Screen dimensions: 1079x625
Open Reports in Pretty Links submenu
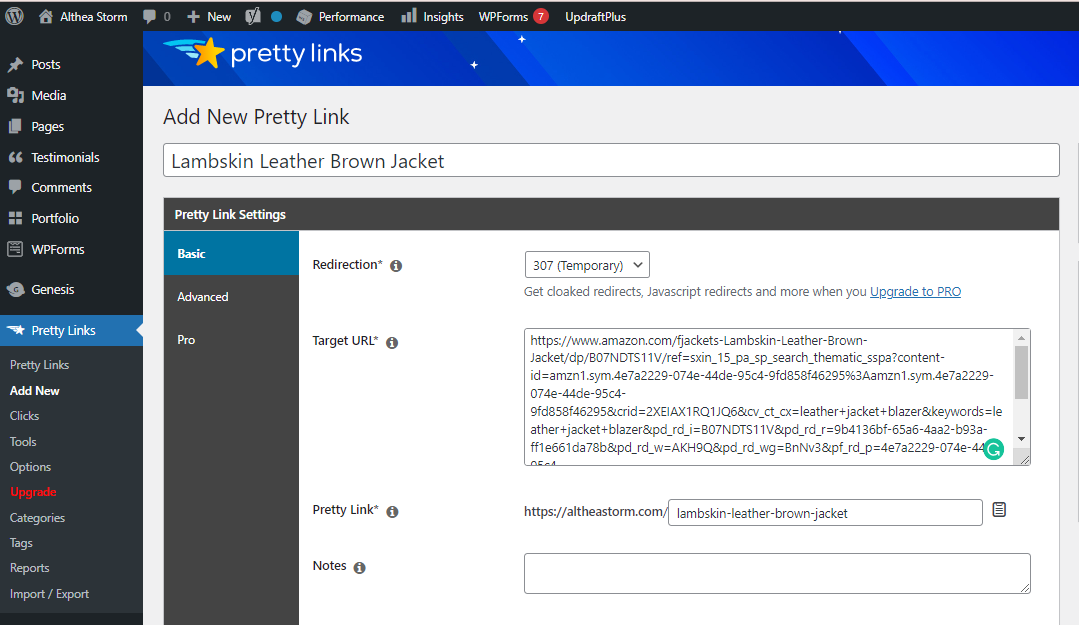(x=30, y=568)
